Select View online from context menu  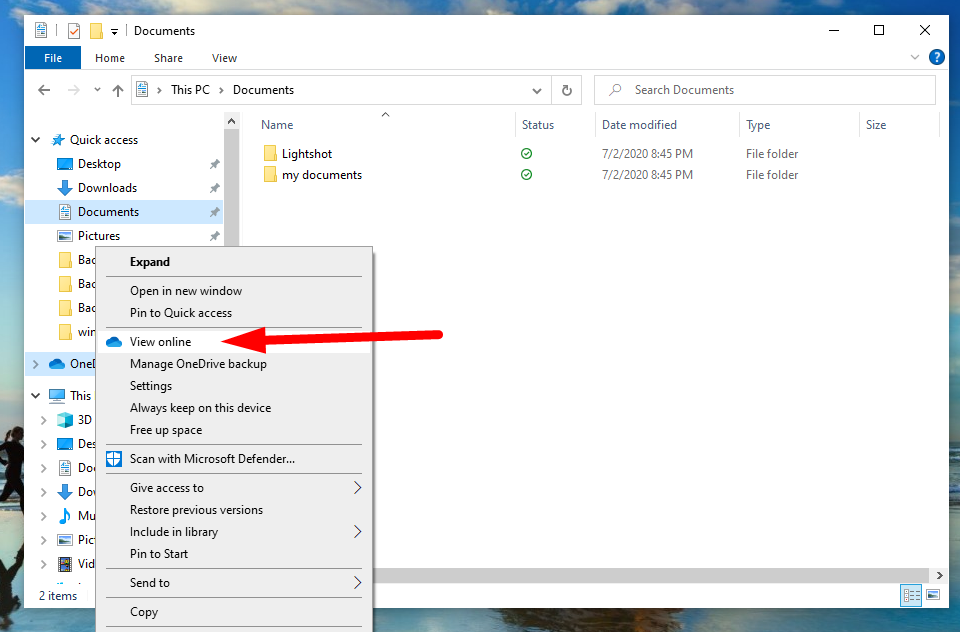click(x=160, y=342)
